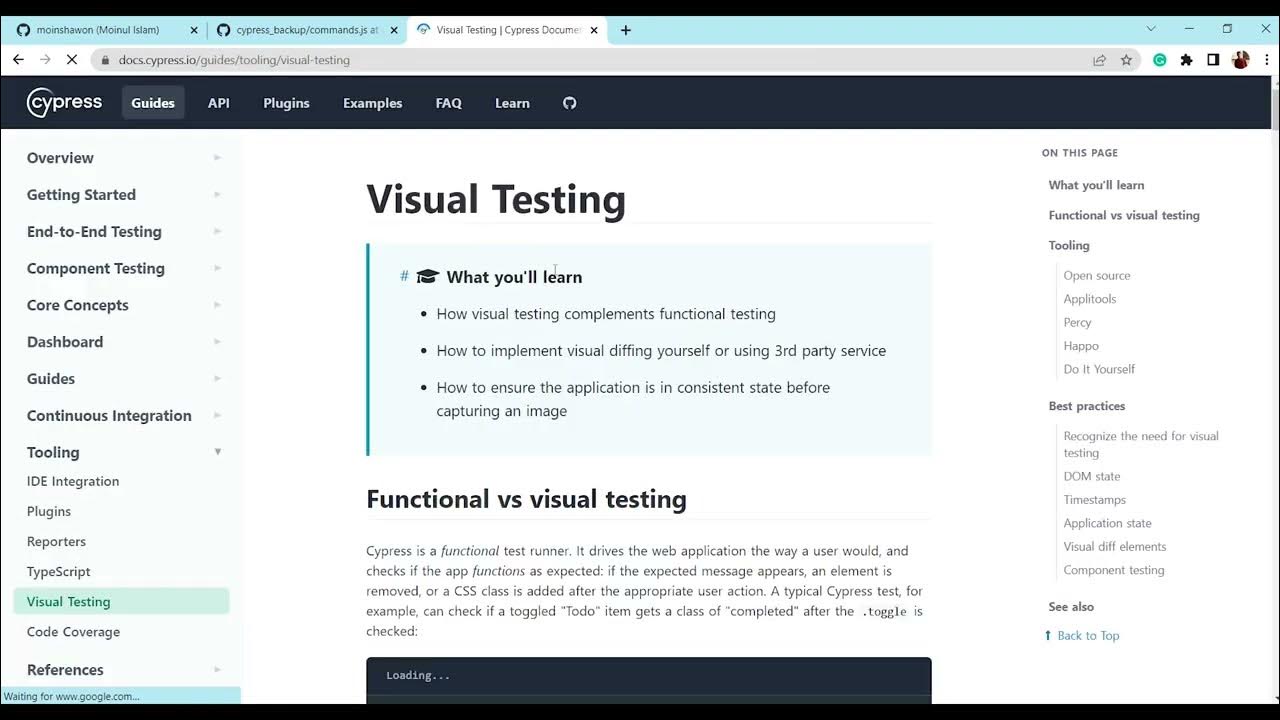1280x720 pixels.
Task: Bookmark this page with the star icon
Action: pyautogui.click(x=1126, y=60)
